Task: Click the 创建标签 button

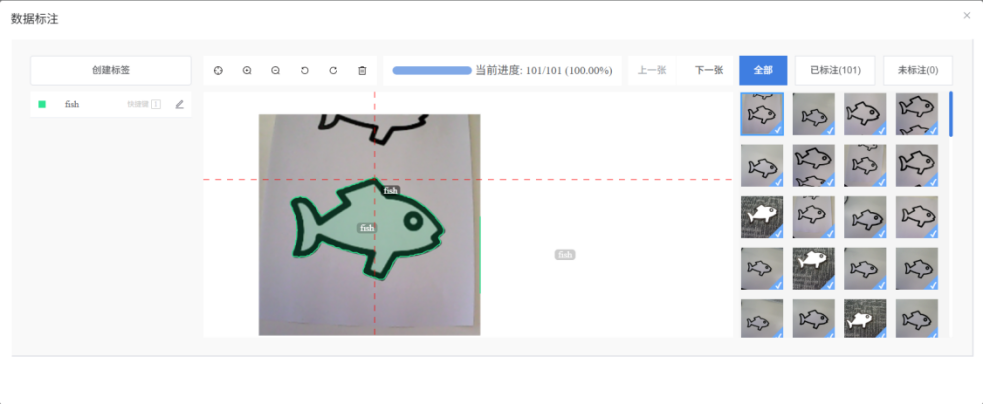Action: [x=111, y=70]
